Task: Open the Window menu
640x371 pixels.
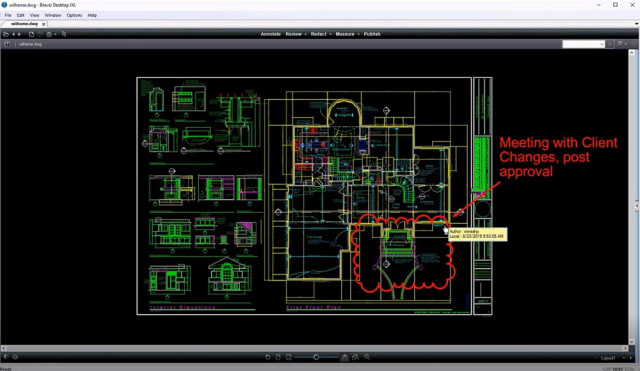Action: 53,15
